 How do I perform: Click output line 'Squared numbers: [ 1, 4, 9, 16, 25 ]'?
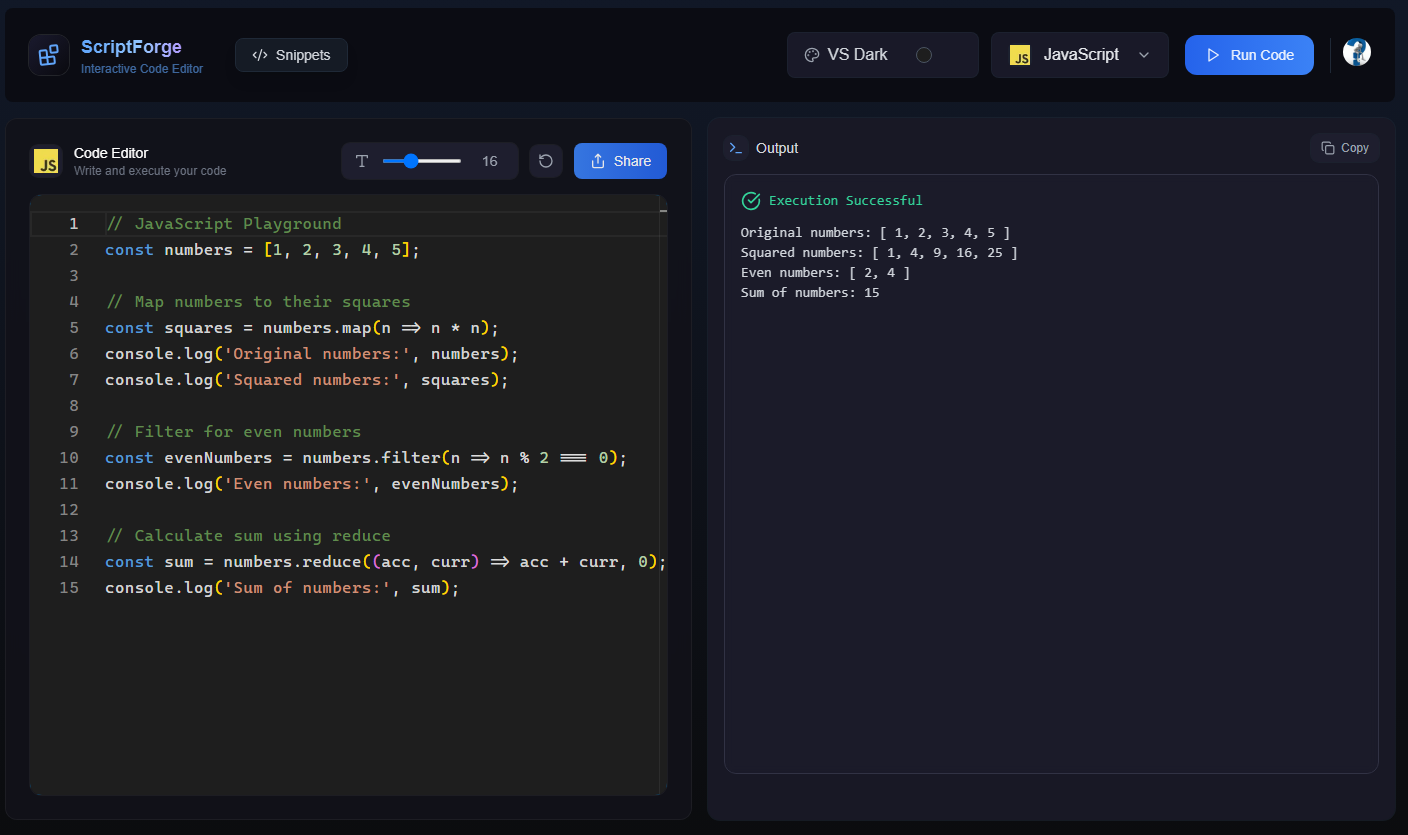point(879,253)
